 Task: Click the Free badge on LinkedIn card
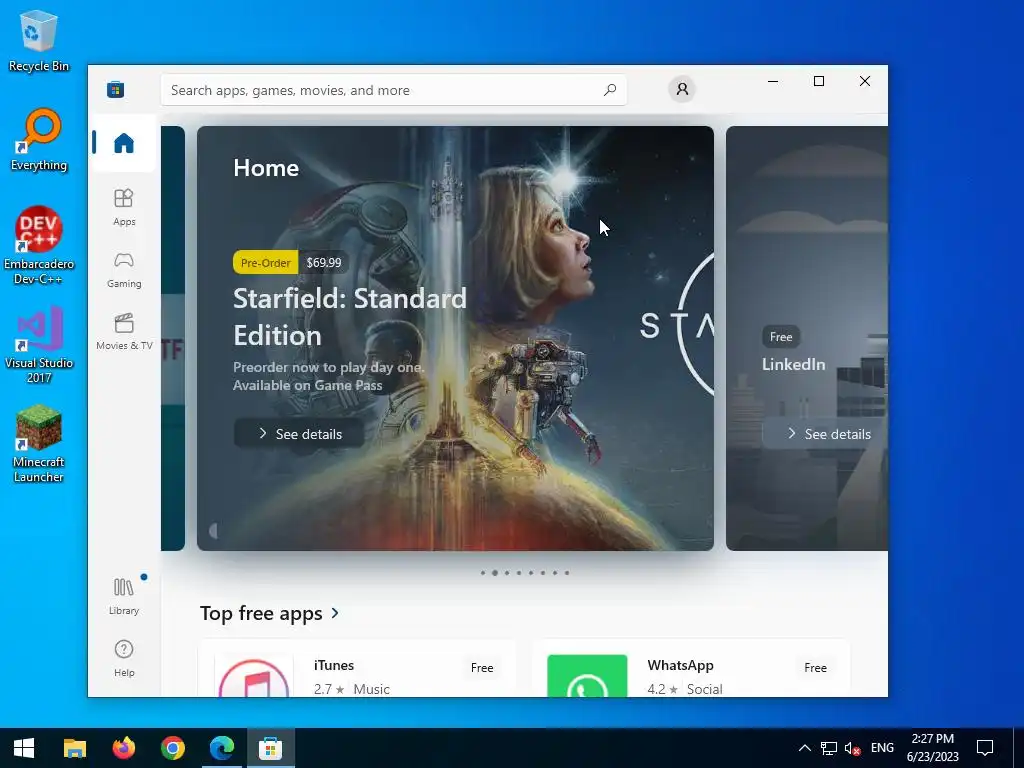pyautogui.click(x=781, y=337)
